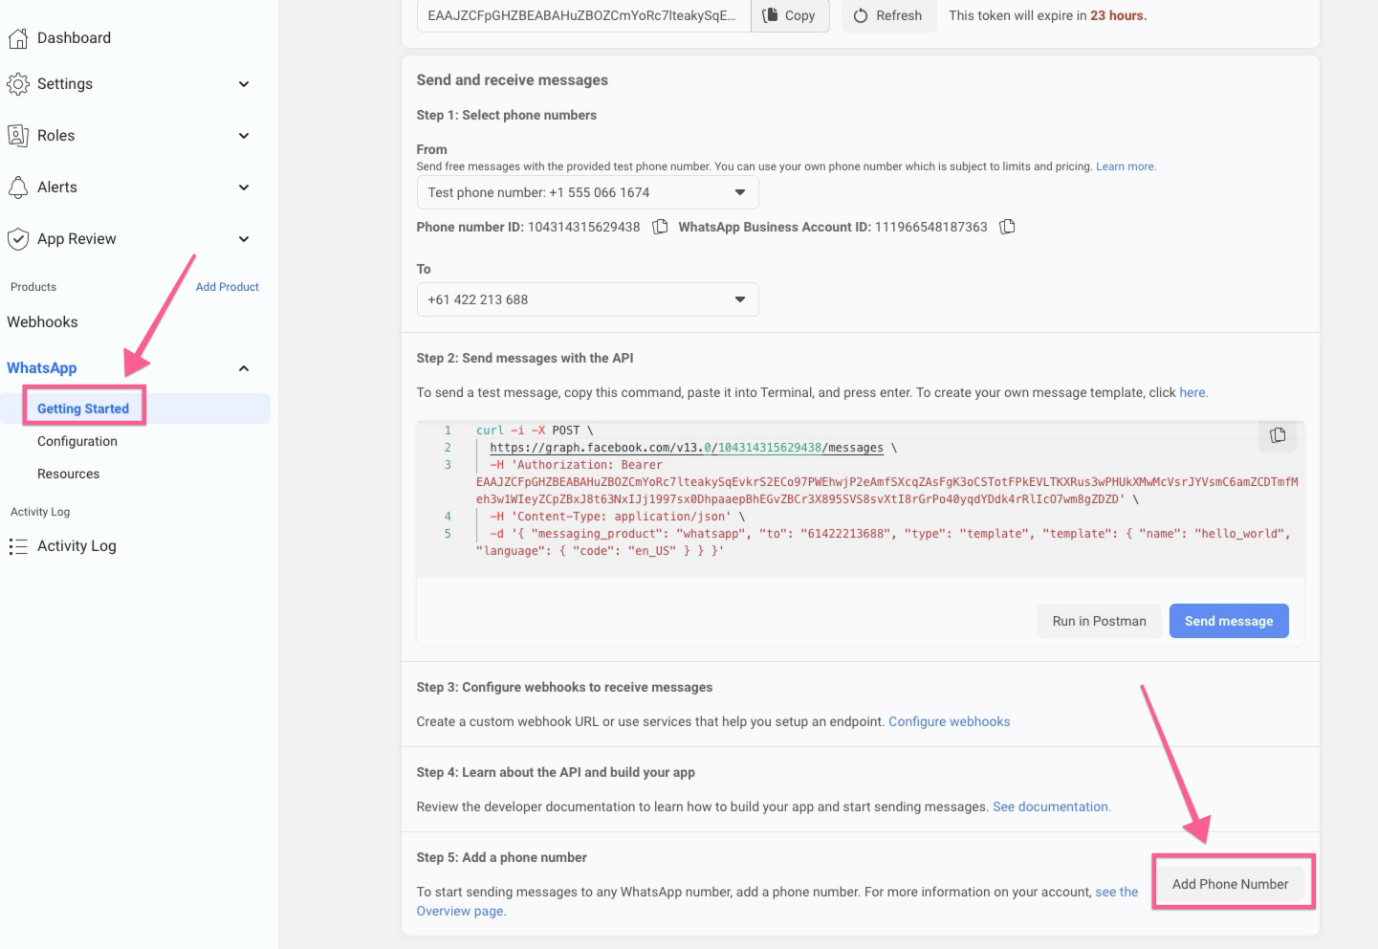Click the Add Product link
Screen dimensions: 1378x949
227,287
